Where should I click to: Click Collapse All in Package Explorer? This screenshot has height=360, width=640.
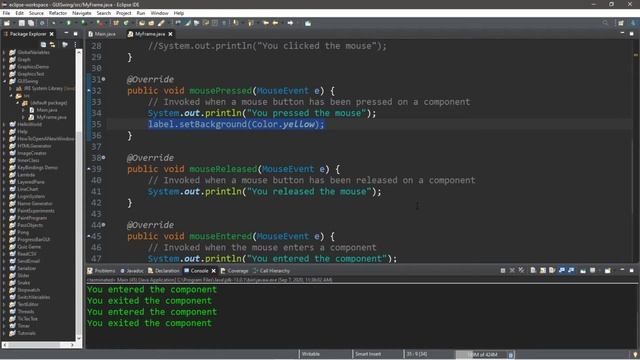[43, 44]
